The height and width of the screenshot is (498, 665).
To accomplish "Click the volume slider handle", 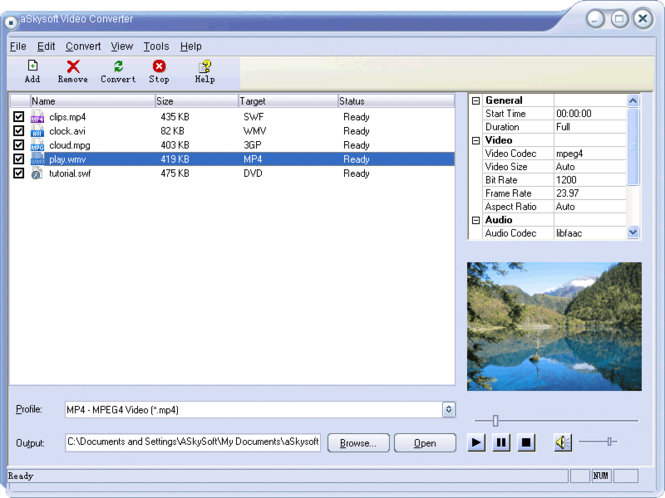I will [609, 442].
